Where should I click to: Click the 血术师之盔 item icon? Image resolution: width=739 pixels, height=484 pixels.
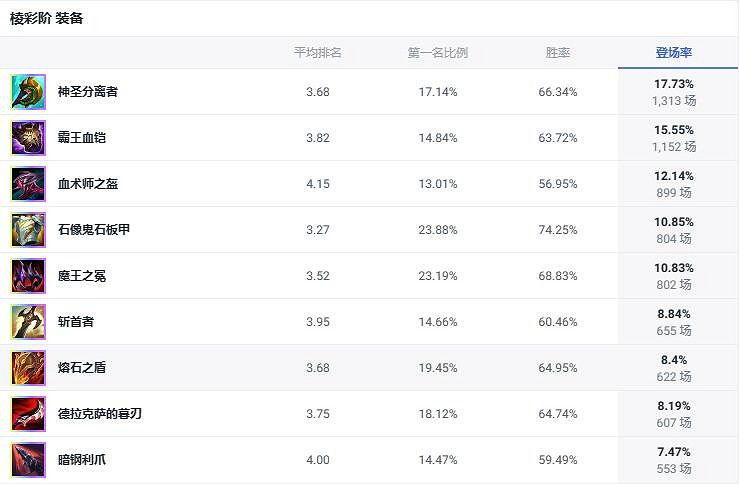(28, 184)
